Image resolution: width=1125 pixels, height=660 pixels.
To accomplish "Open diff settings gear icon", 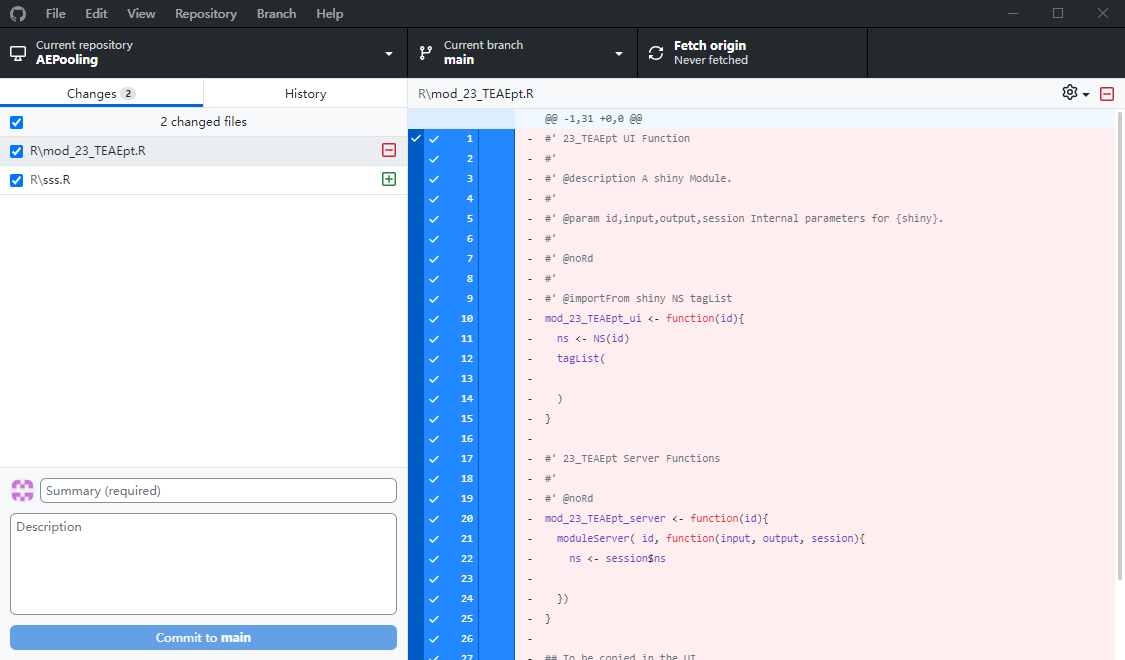I will click(1070, 93).
